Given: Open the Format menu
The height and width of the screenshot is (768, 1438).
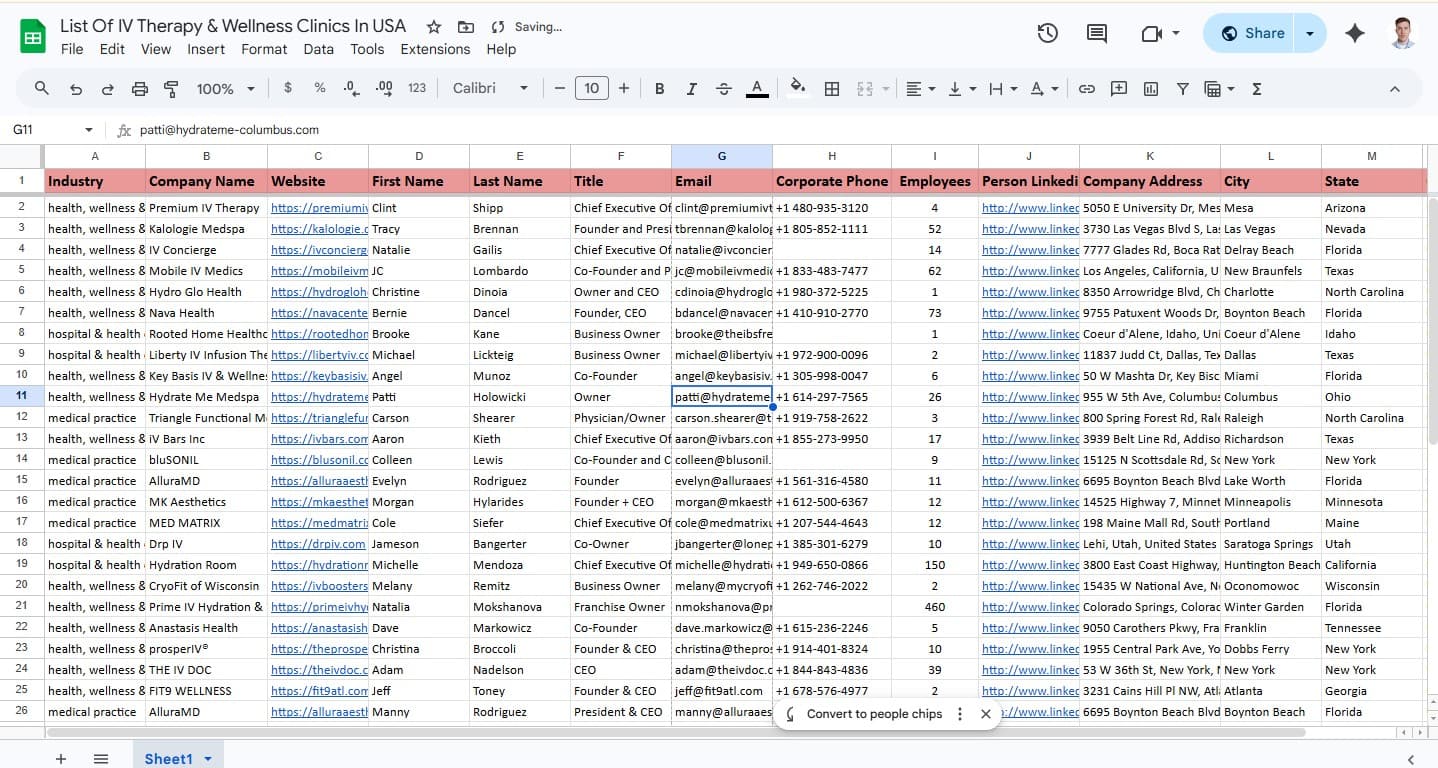Looking at the screenshot, I should pos(264,49).
